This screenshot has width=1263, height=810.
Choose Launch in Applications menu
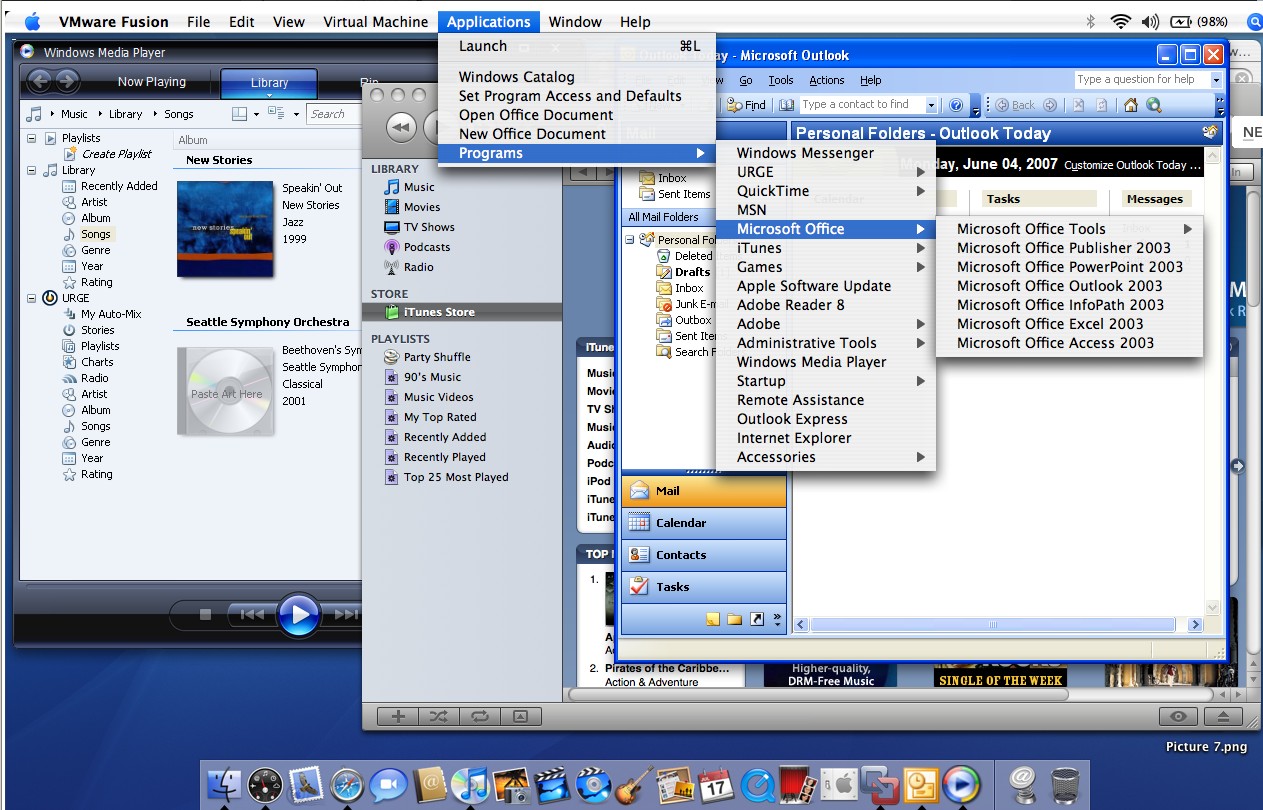pyautogui.click(x=577, y=46)
